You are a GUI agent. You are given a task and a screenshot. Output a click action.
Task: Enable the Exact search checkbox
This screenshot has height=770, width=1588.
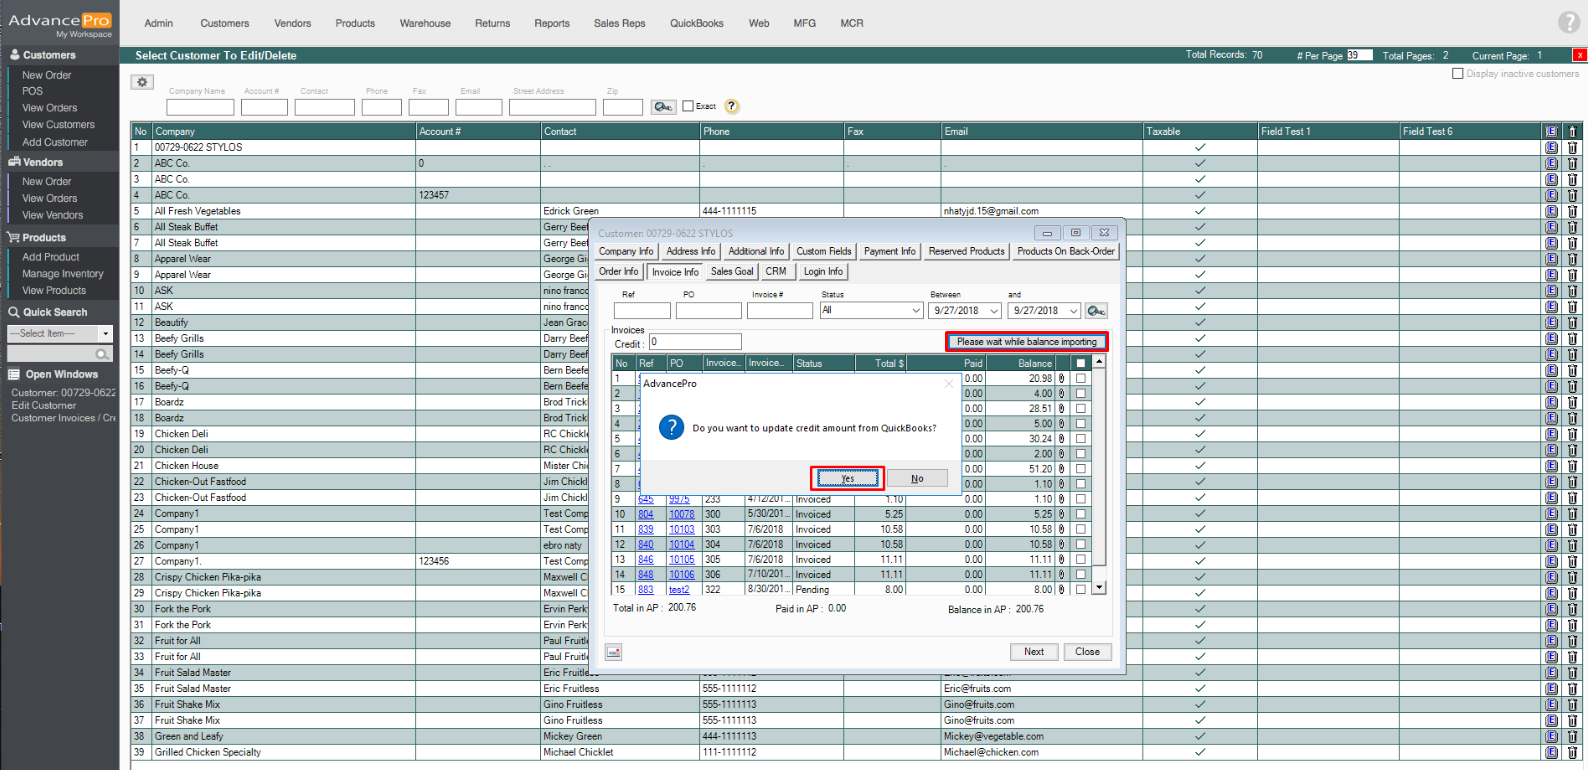pos(688,106)
